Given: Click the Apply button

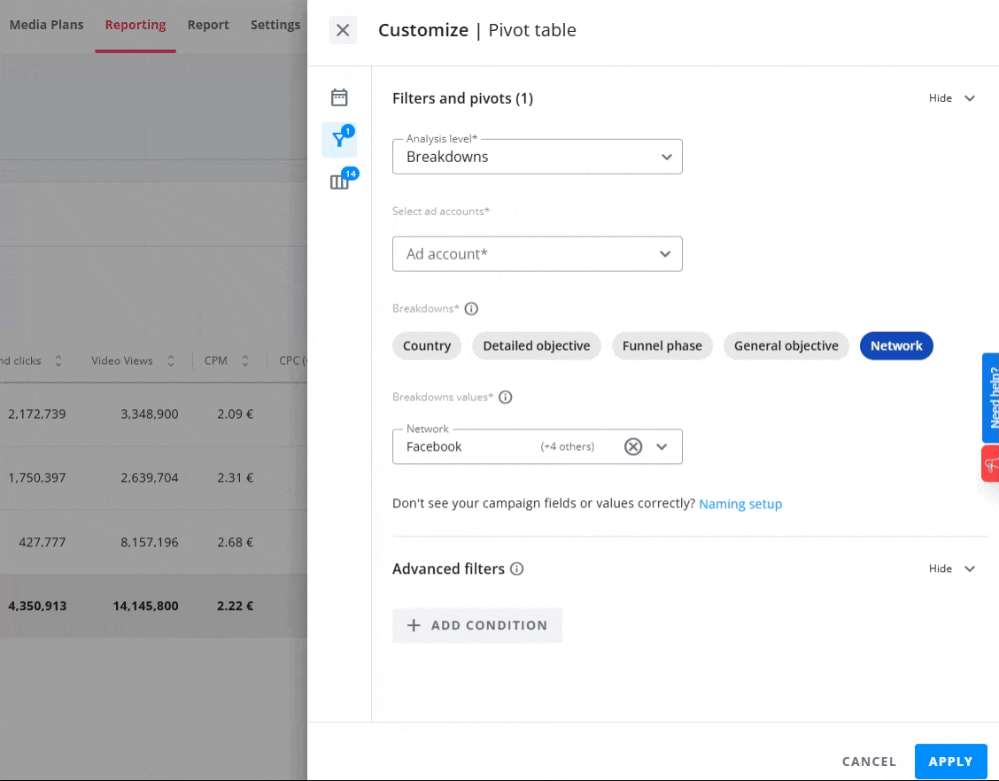Looking at the screenshot, I should 951,762.
